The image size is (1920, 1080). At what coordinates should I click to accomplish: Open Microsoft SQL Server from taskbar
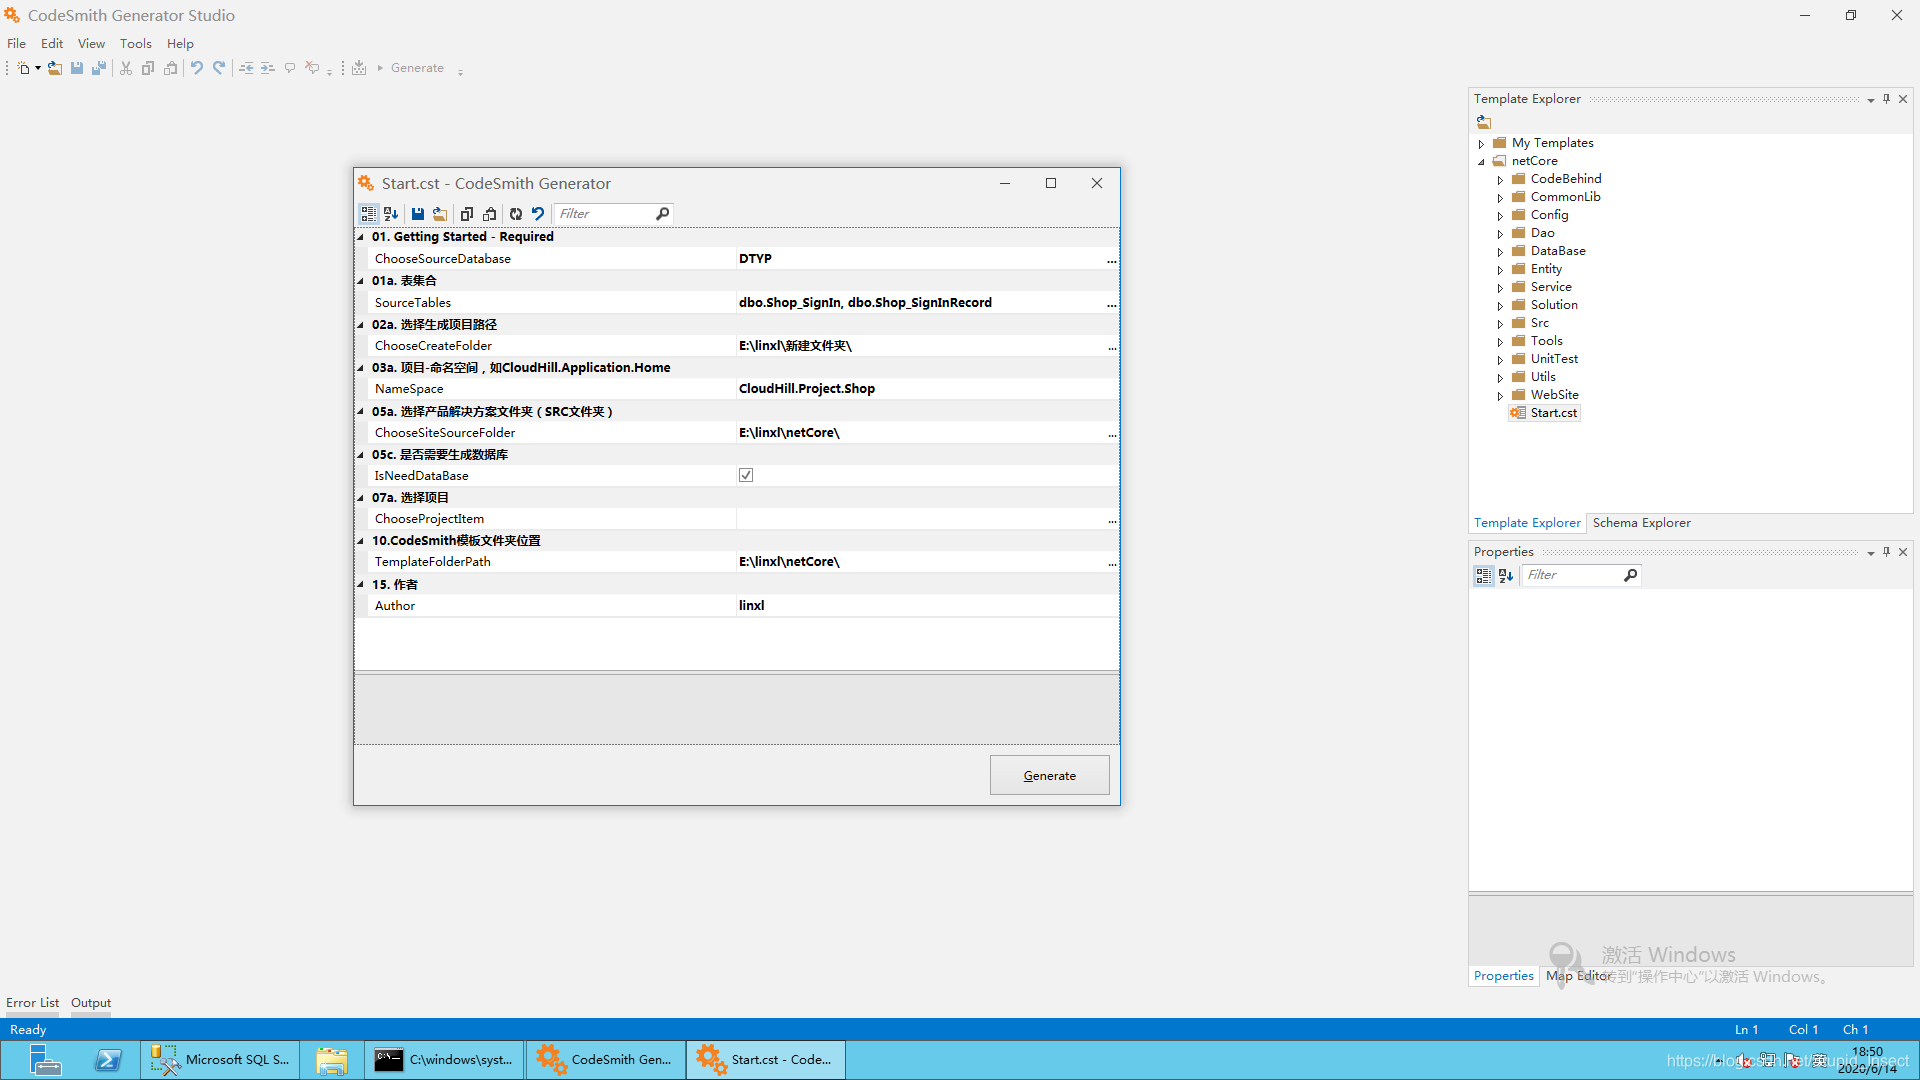(x=222, y=1060)
